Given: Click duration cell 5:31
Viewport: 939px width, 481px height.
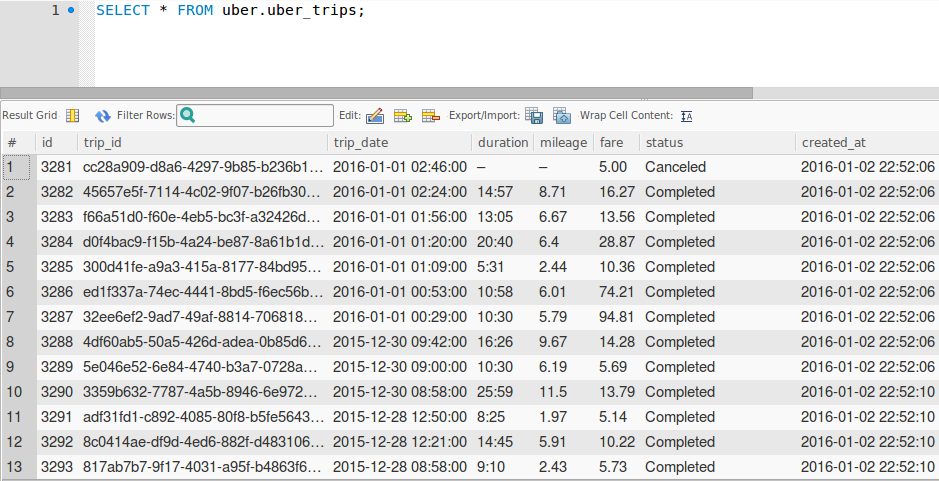Looking at the screenshot, I should [x=502, y=267].
